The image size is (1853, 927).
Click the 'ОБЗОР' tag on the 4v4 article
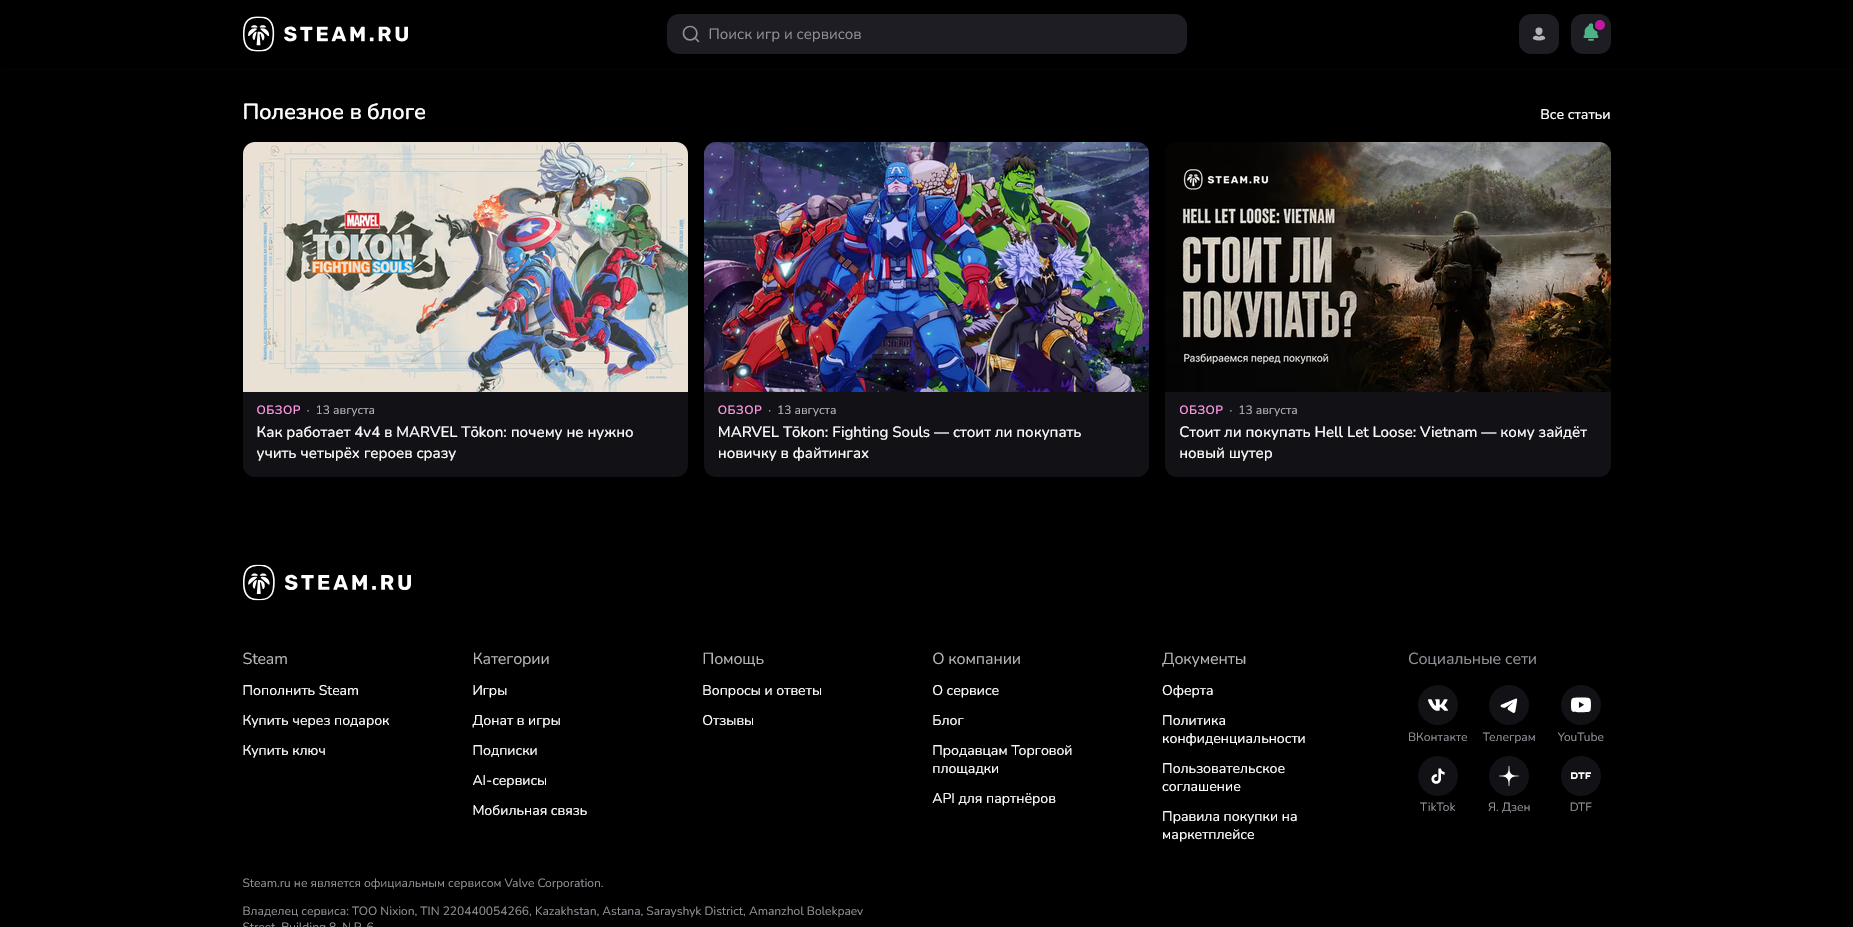pos(278,410)
